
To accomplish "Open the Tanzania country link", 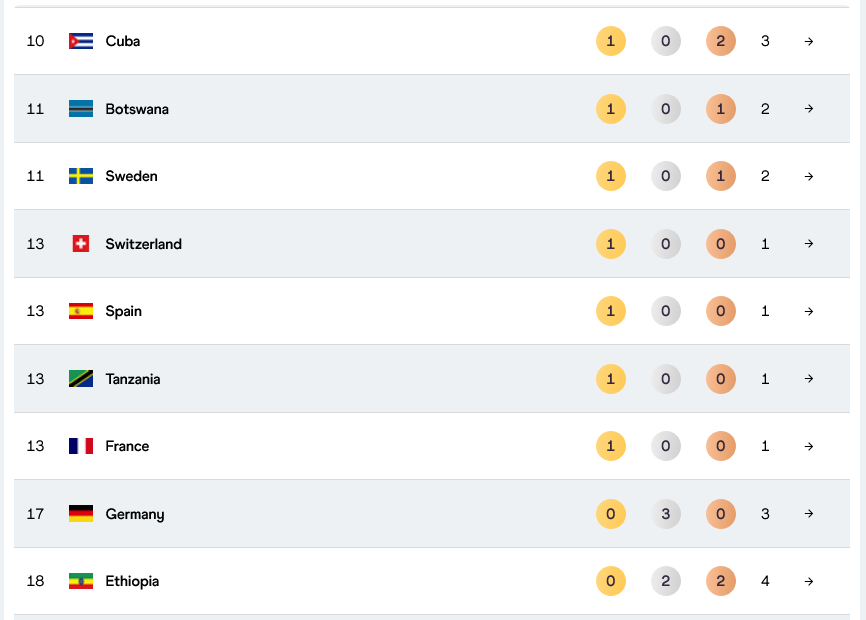I will (133, 379).
